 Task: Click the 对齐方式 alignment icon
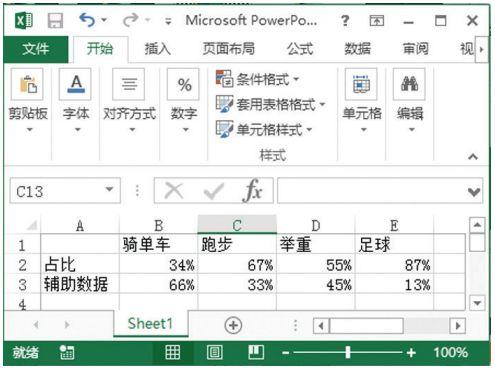pyautogui.click(x=129, y=84)
